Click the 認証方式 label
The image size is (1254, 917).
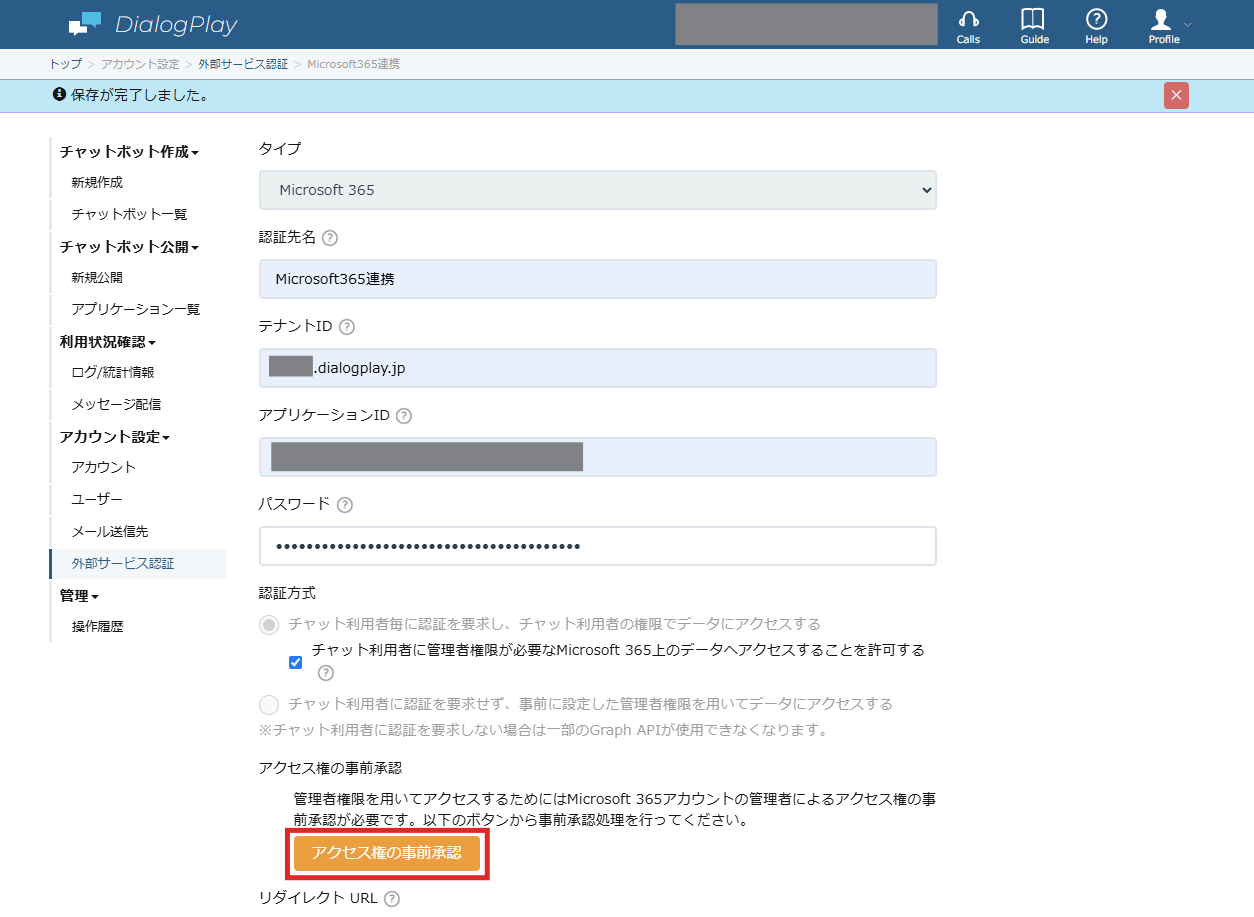click(287, 593)
